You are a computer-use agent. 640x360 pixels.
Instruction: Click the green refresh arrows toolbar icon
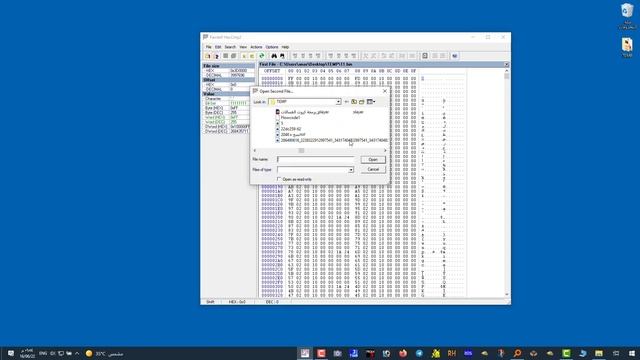tap(262, 56)
